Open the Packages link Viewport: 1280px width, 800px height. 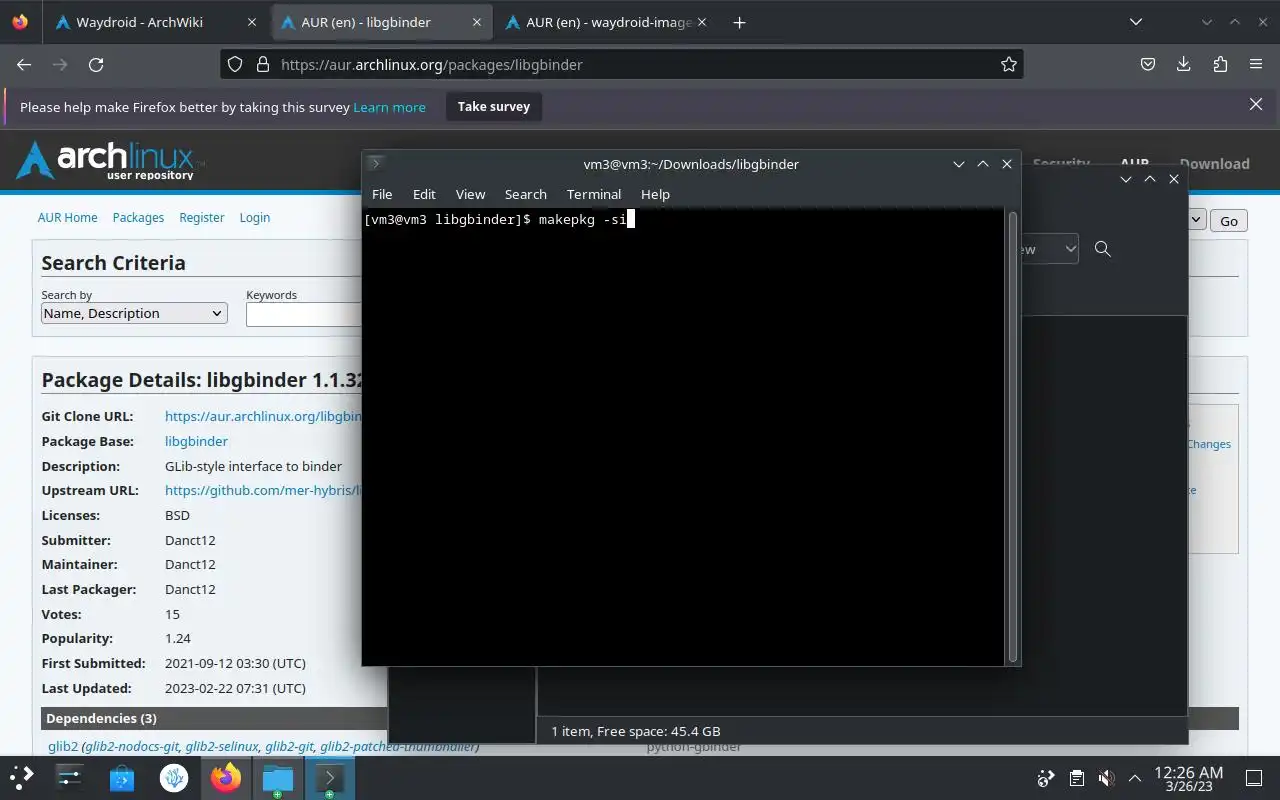coord(138,217)
